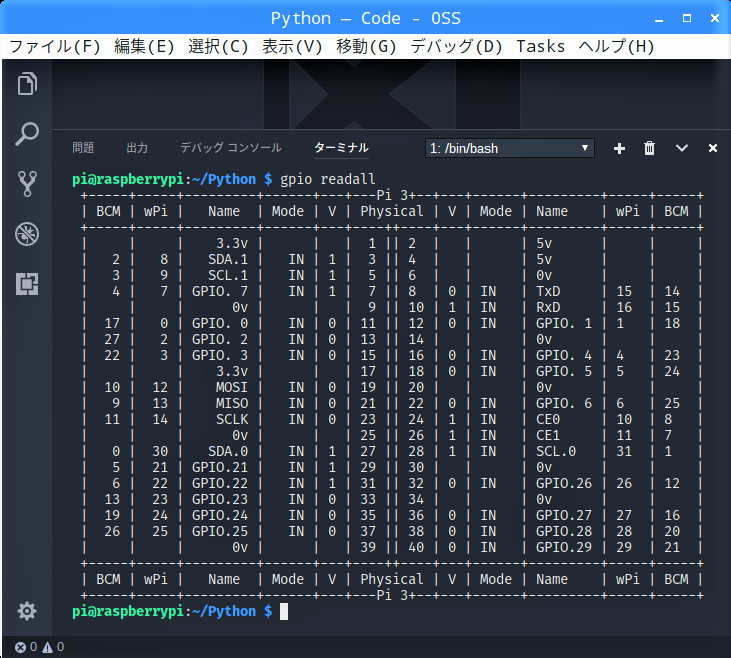Click 'GPIO.23' in the terminal table

(x=220, y=499)
